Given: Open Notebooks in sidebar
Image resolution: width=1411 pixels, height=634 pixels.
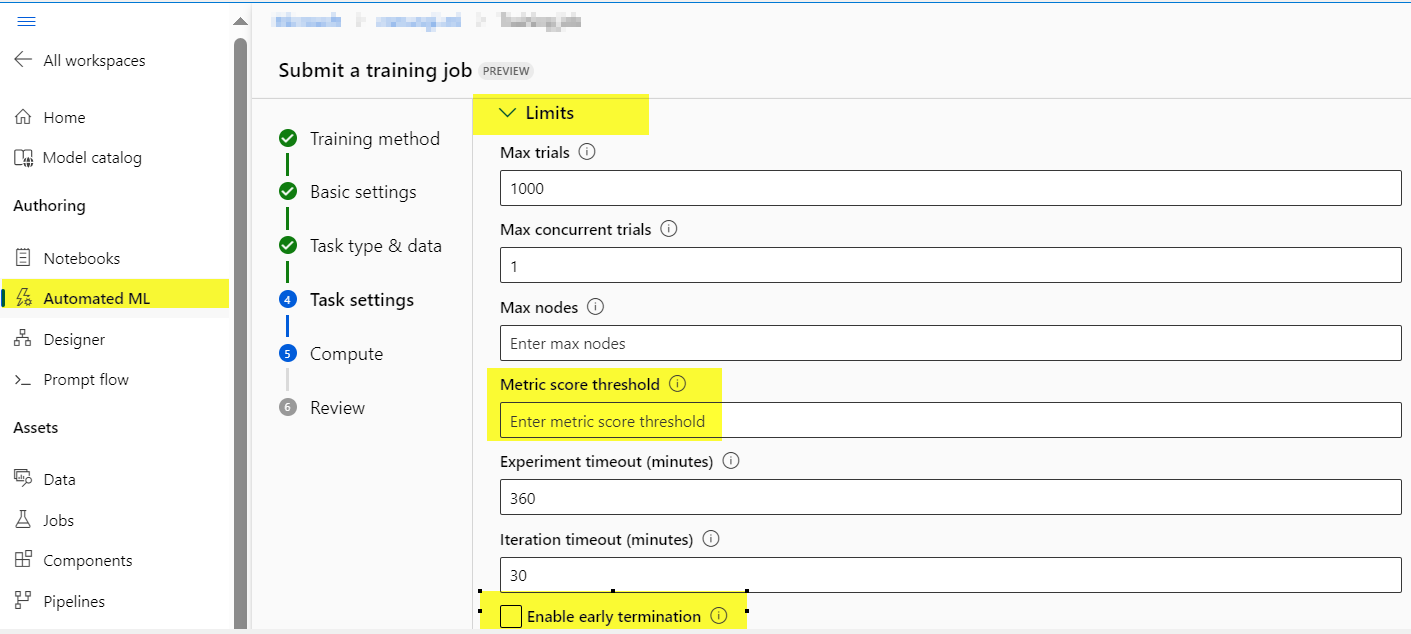Looking at the screenshot, I should (82, 258).
